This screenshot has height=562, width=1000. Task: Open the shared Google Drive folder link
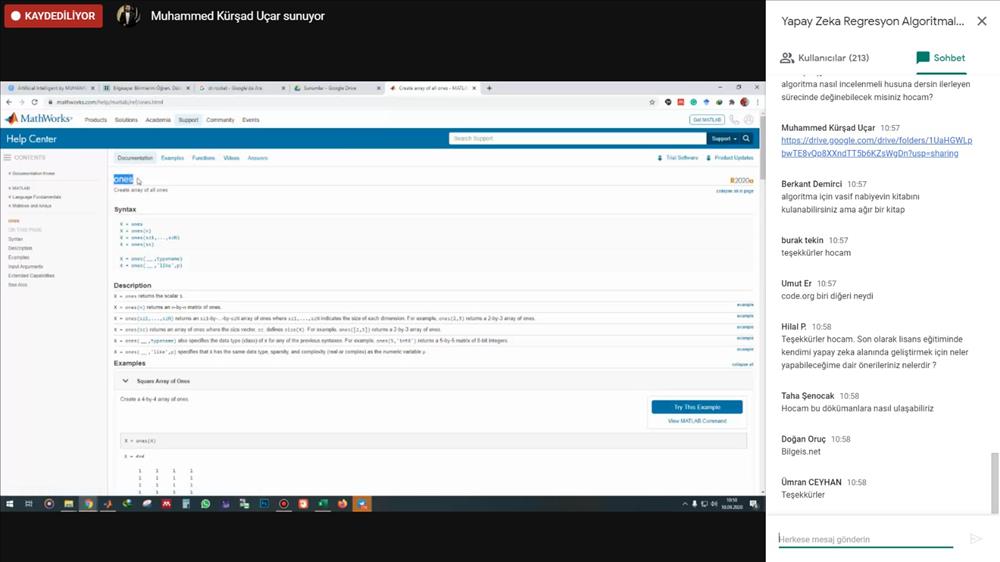(876, 147)
